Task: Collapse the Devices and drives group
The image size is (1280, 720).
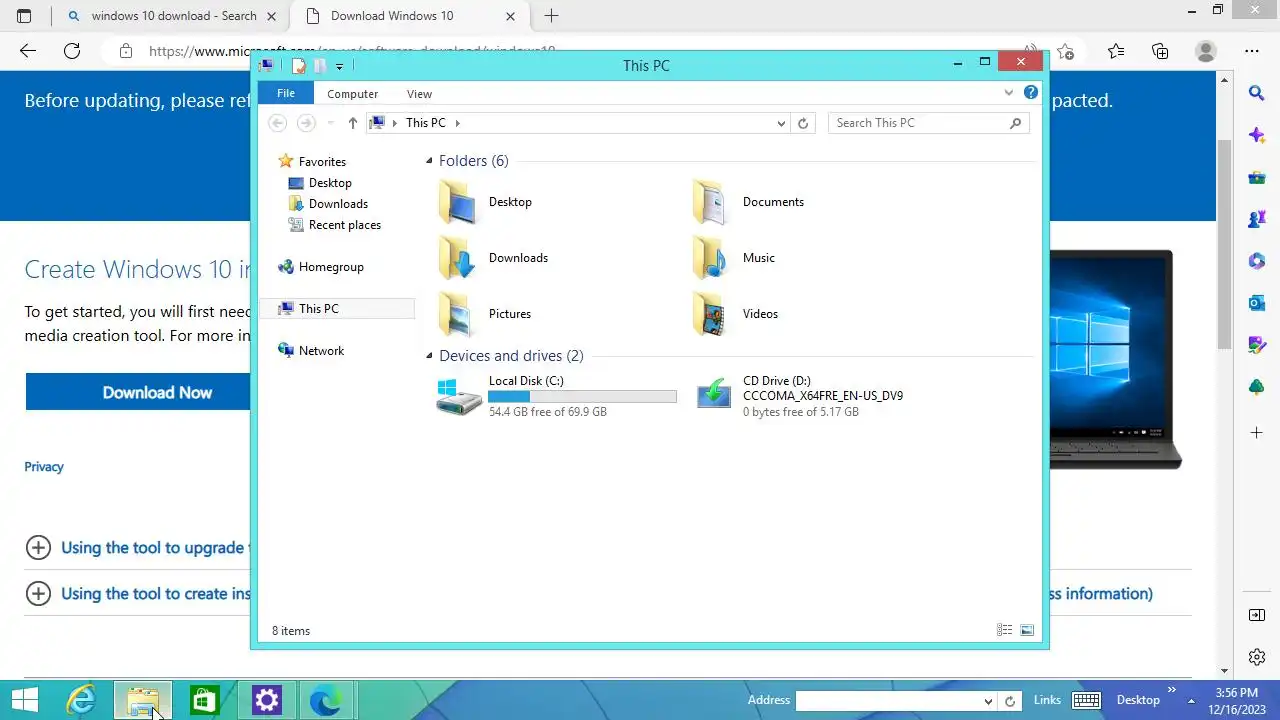Action: (x=430, y=356)
